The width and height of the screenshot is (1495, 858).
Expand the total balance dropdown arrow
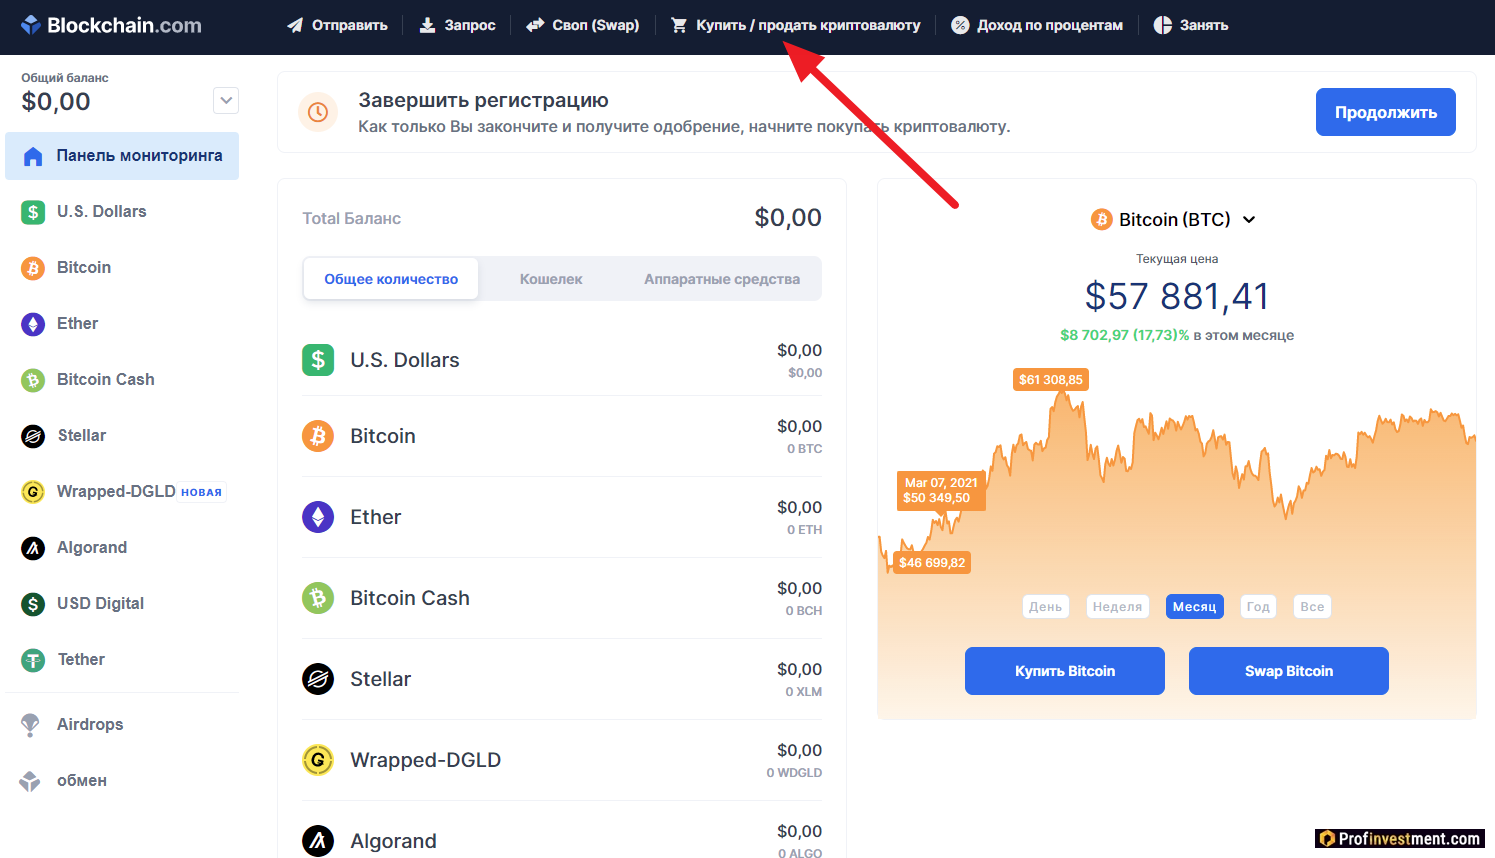pos(226,100)
